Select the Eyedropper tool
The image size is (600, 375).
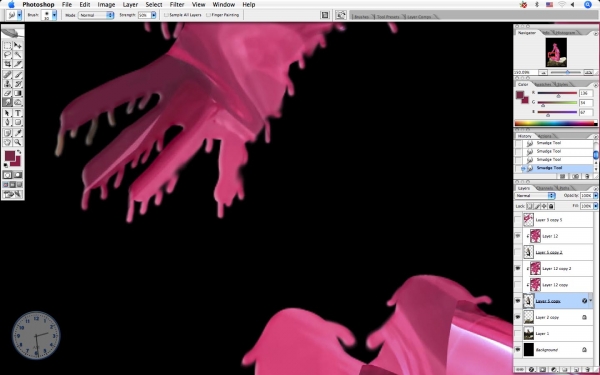[x=18, y=133]
